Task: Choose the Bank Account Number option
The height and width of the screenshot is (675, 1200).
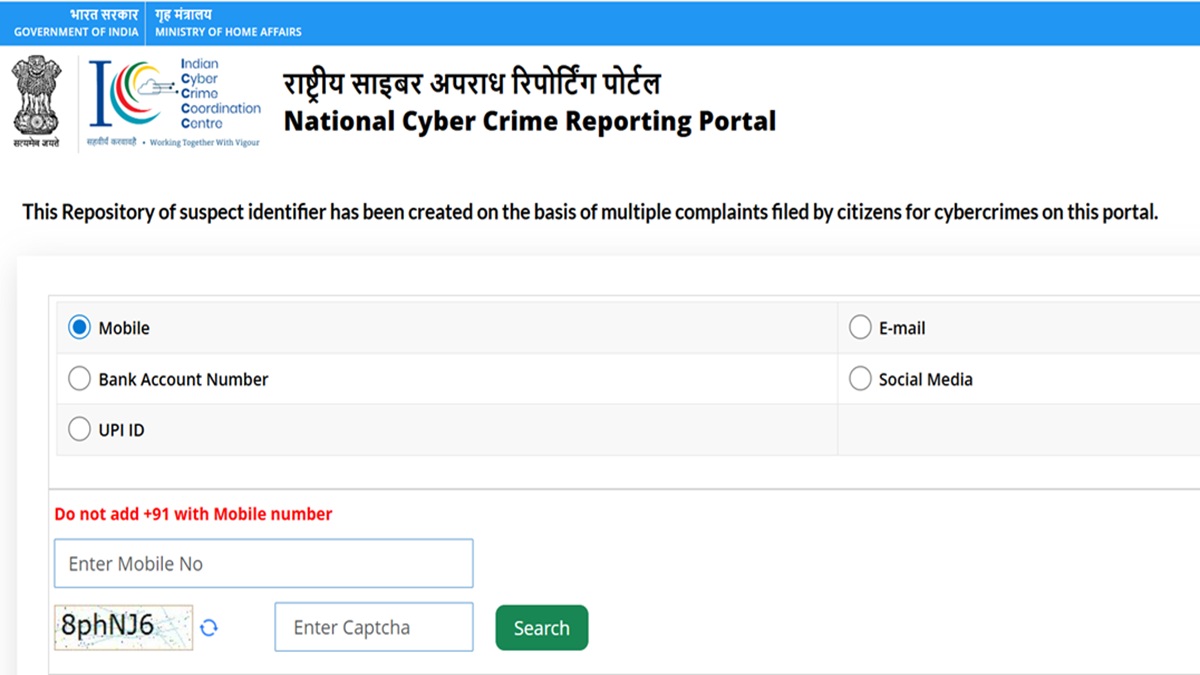Action: point(79,379)
